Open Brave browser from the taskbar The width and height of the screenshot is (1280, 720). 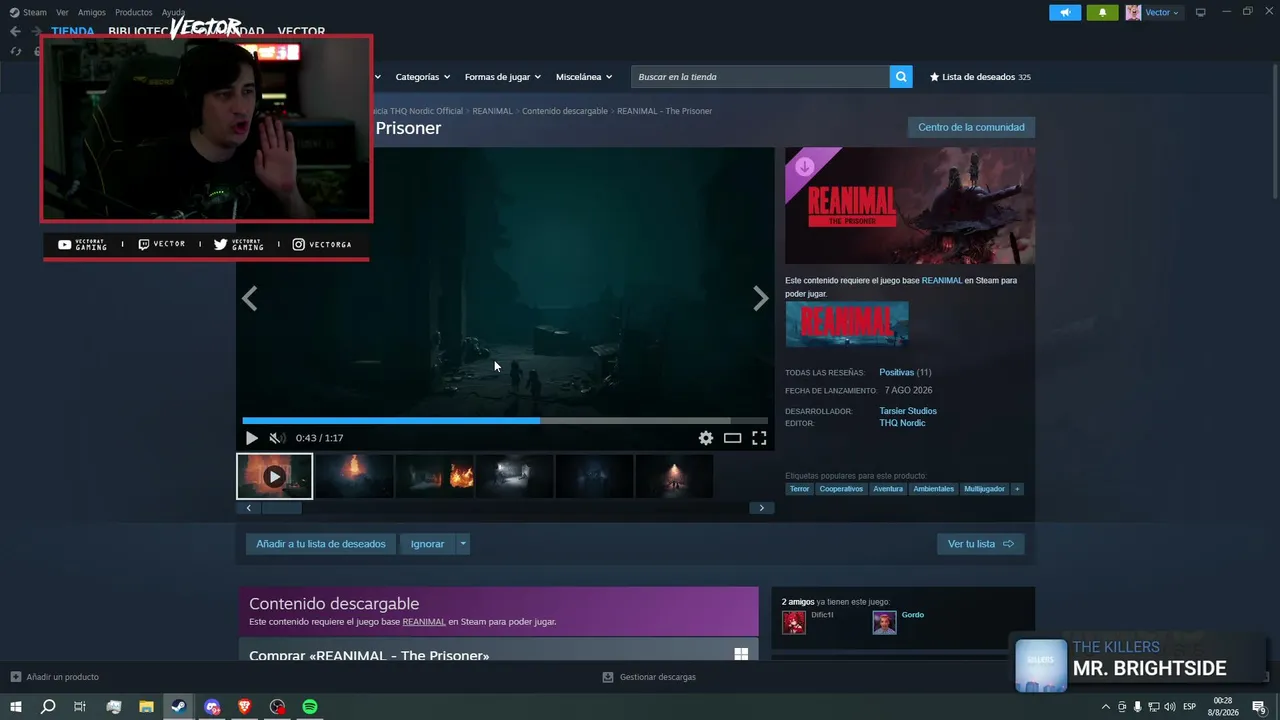[244, 707]
